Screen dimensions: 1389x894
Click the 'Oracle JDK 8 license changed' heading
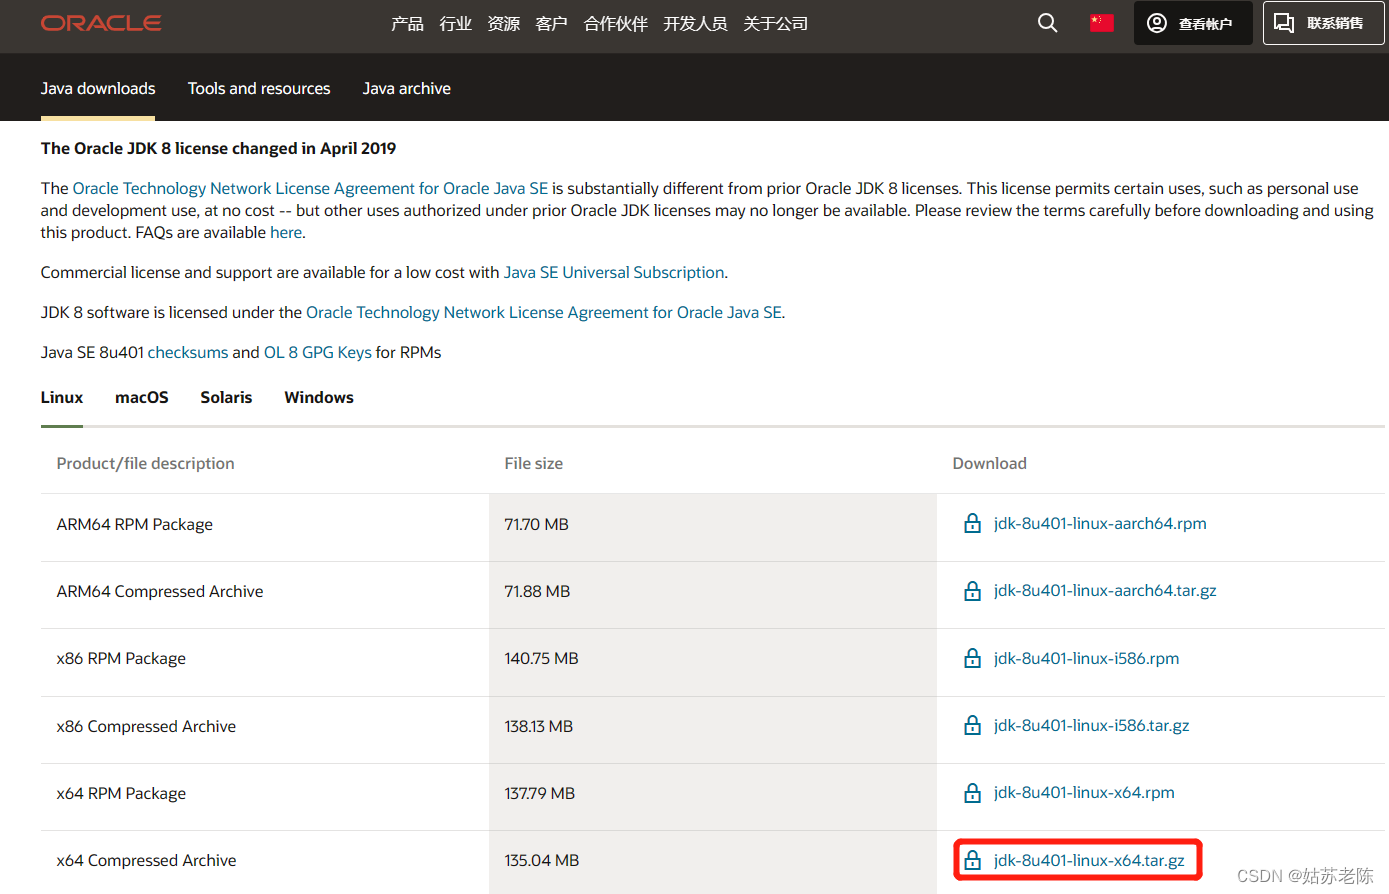[x=218, y=148]
